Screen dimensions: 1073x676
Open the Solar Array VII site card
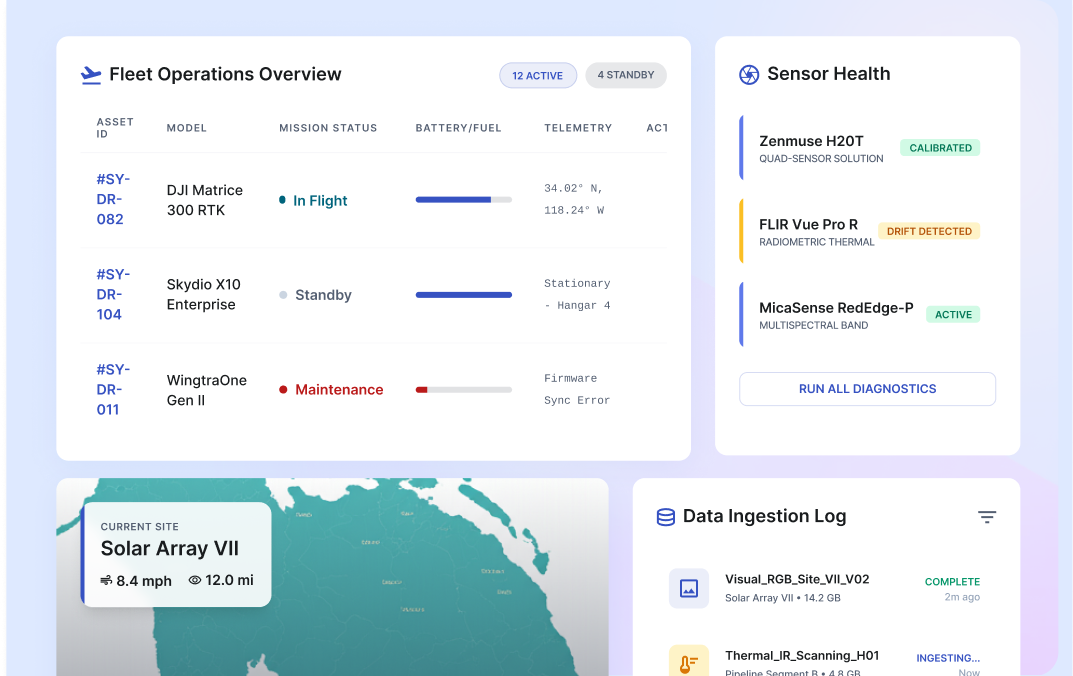[x=177, y=554]
